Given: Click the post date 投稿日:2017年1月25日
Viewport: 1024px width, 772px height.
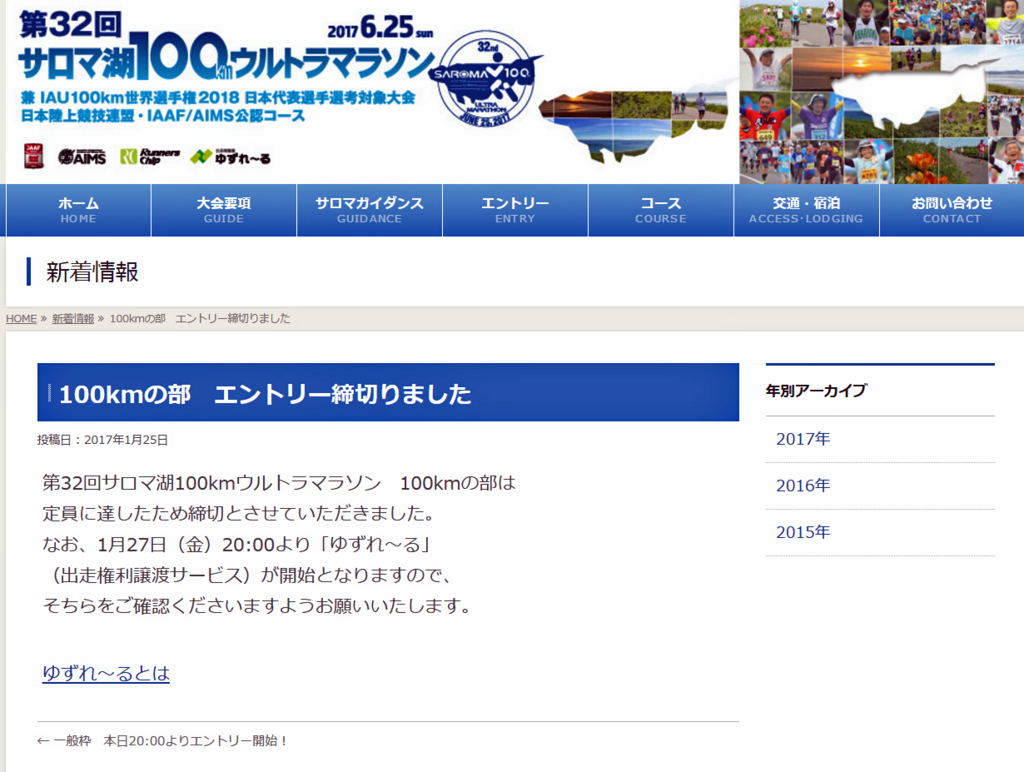Looking at the screenshot, I should coord(103,440).
